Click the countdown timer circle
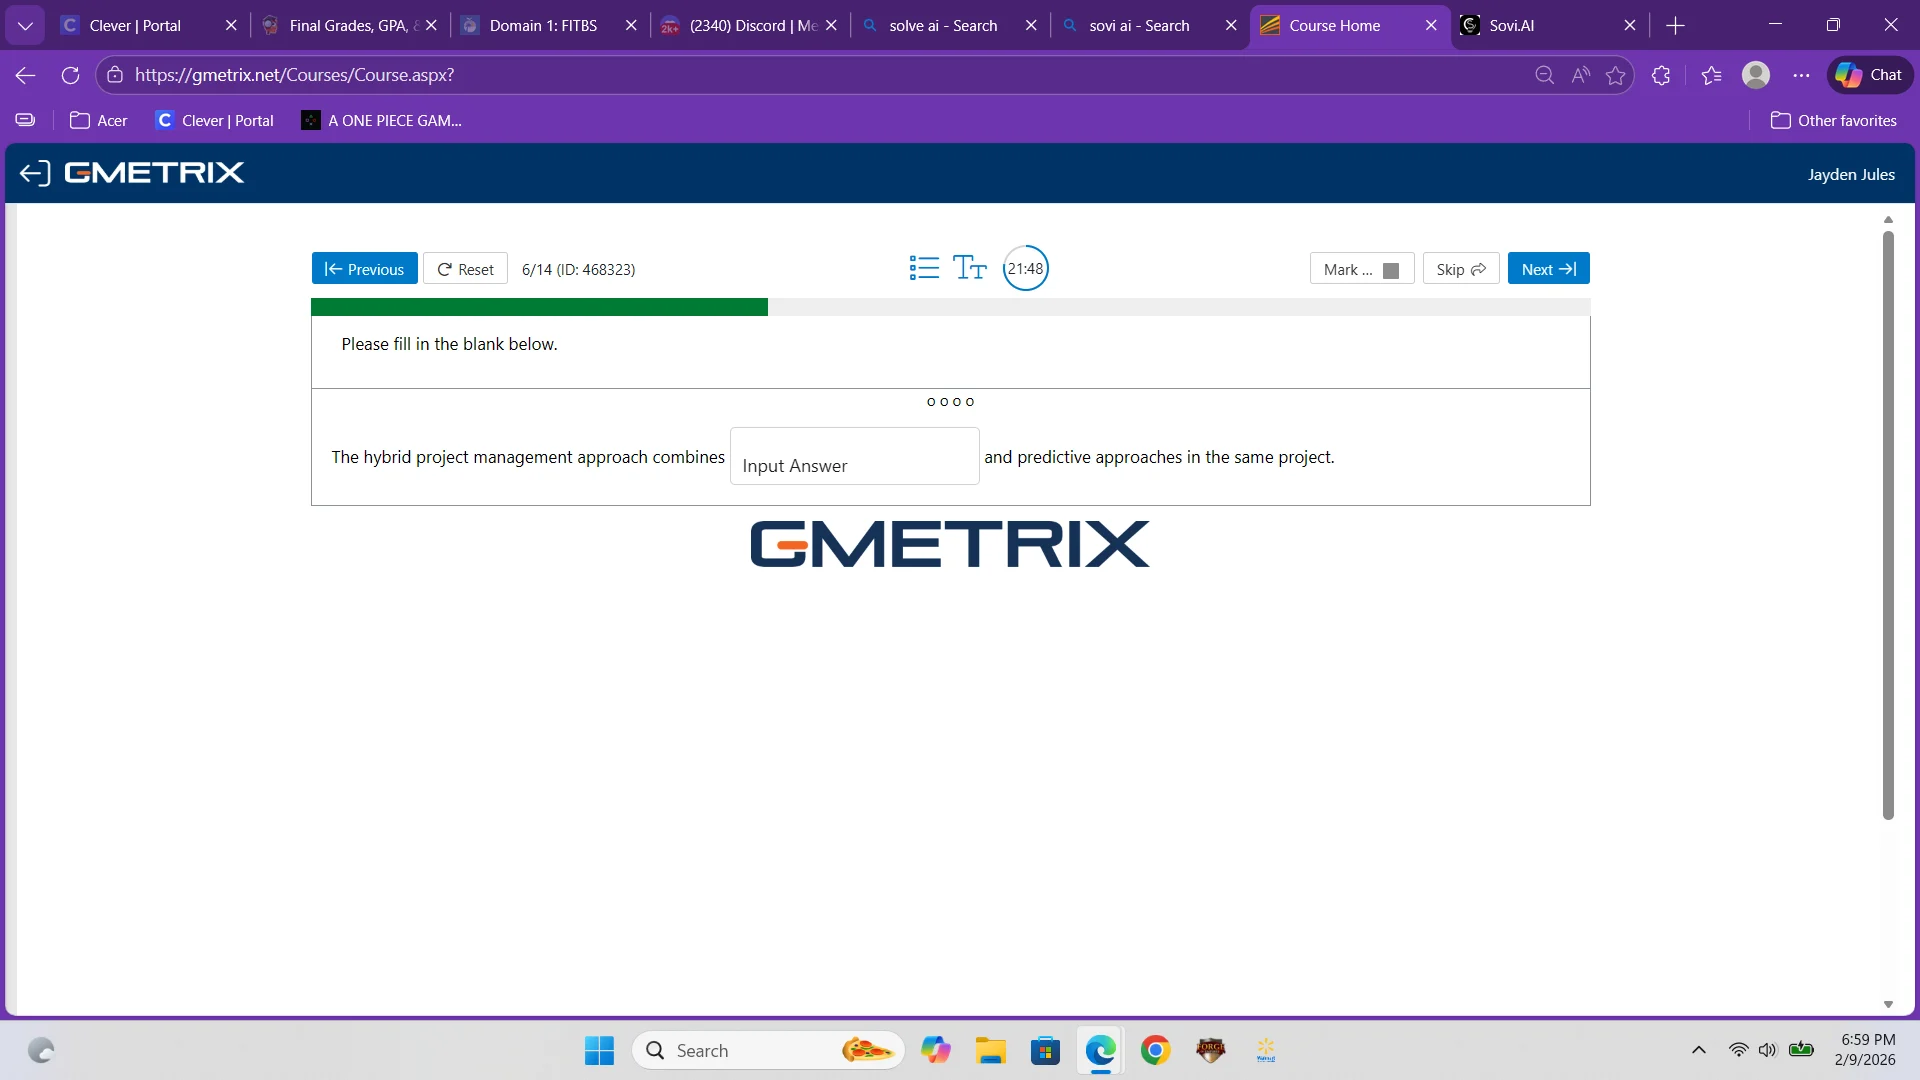The image size is (1920, 1080). [1025, 268]
